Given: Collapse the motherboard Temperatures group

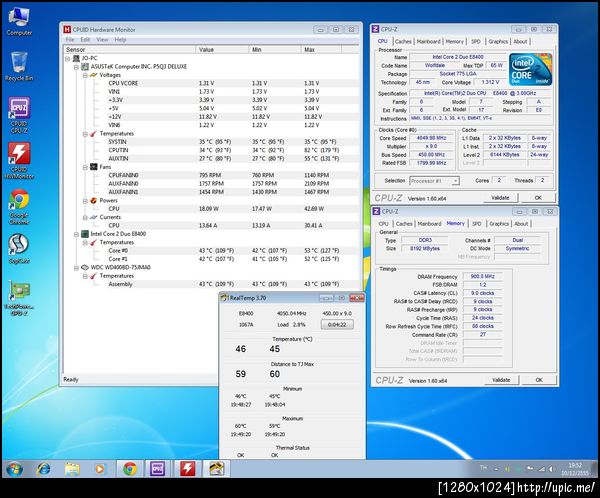Looking at the screenshot, I should 85,134.
